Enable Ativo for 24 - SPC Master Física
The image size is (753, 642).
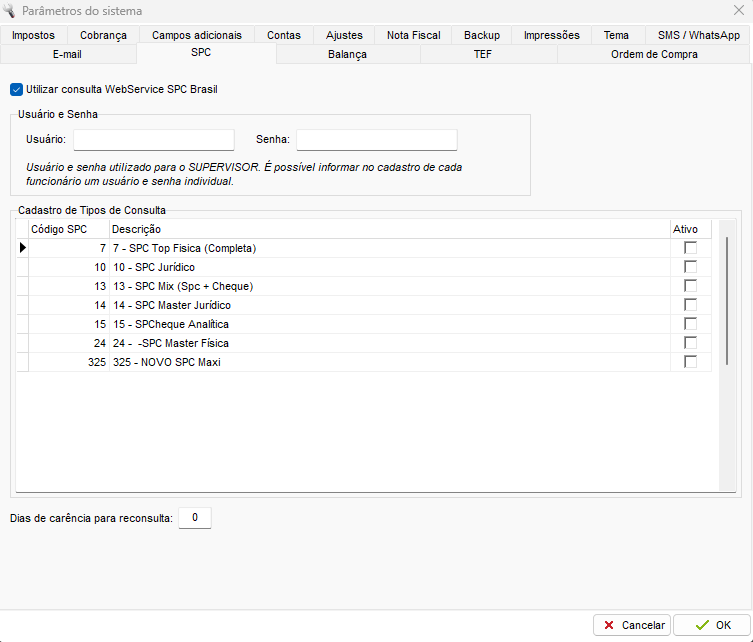[x=691, y=343]
